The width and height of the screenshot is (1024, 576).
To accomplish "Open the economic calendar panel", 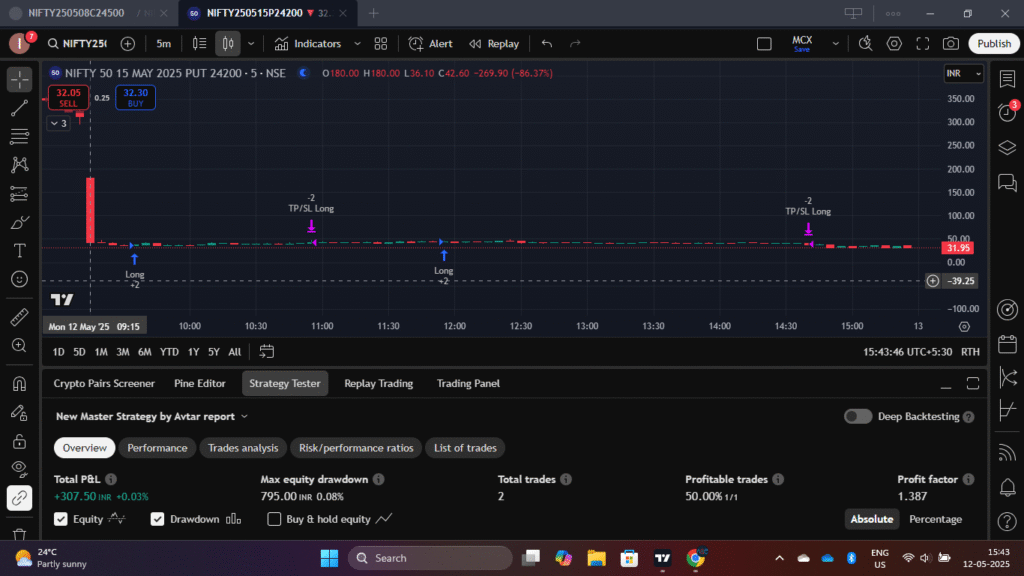I will pos(1007,344).
